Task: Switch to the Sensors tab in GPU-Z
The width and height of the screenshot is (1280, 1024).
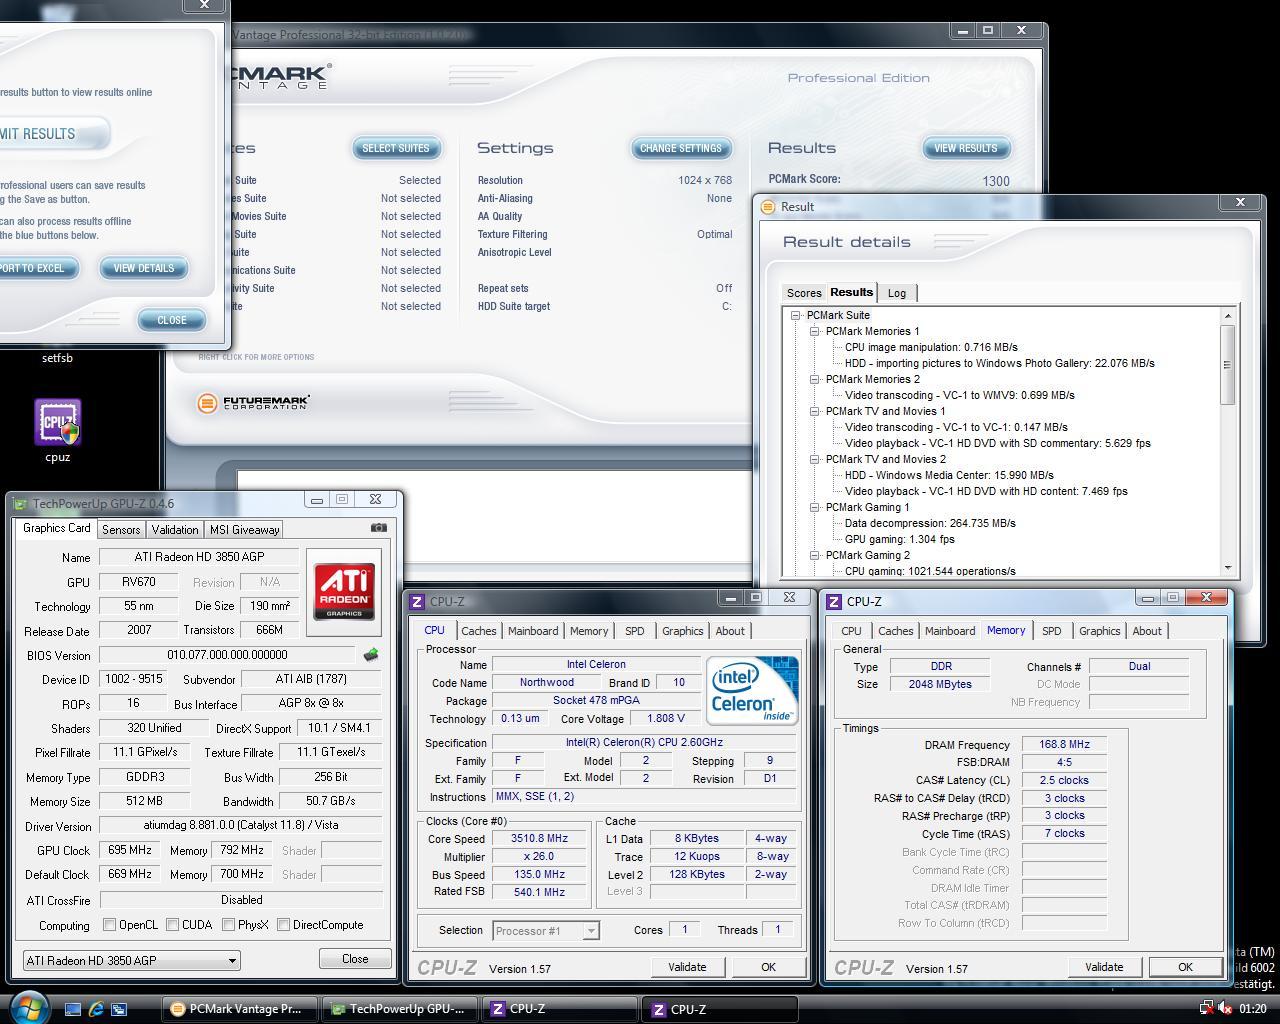Action: point(121,529)
